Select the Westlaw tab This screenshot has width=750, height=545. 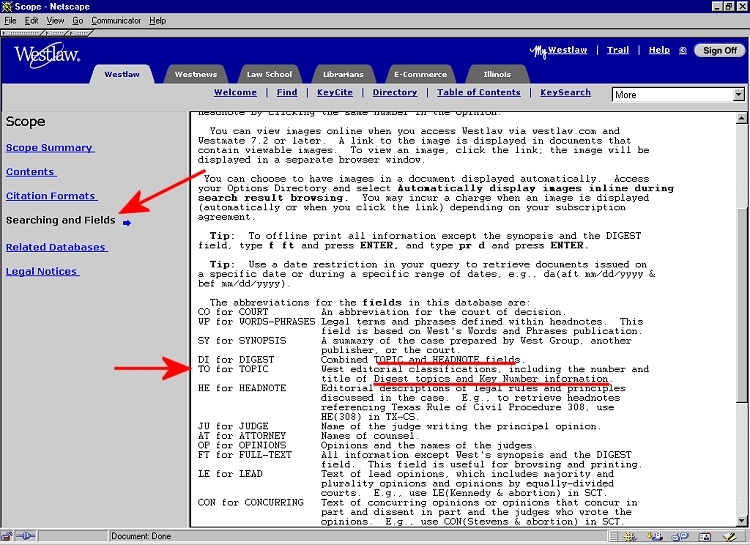[122, 74]
